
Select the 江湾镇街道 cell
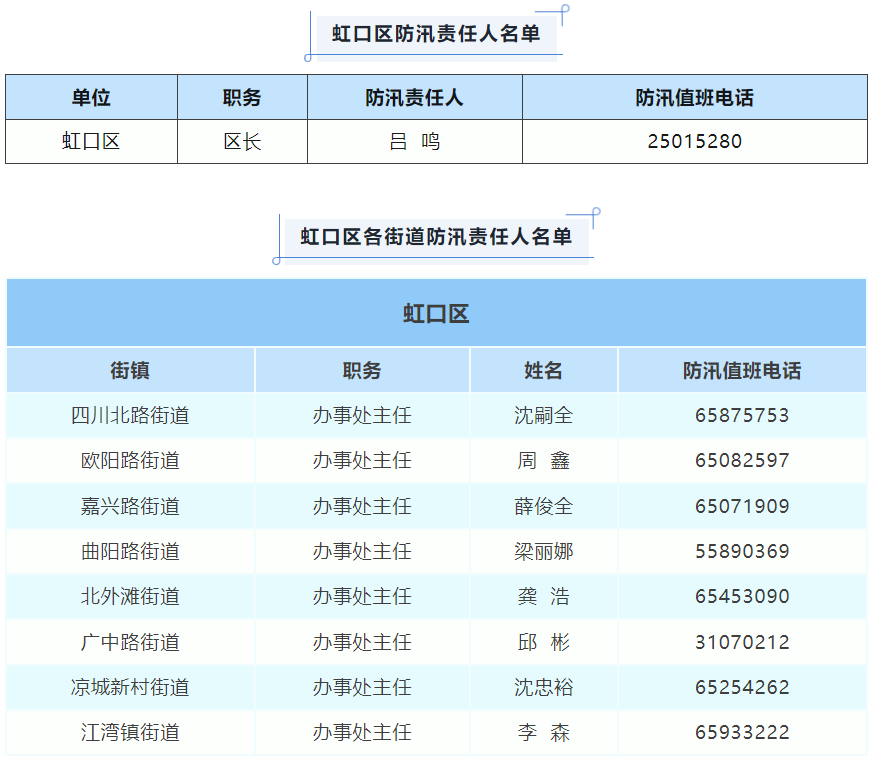130,733
